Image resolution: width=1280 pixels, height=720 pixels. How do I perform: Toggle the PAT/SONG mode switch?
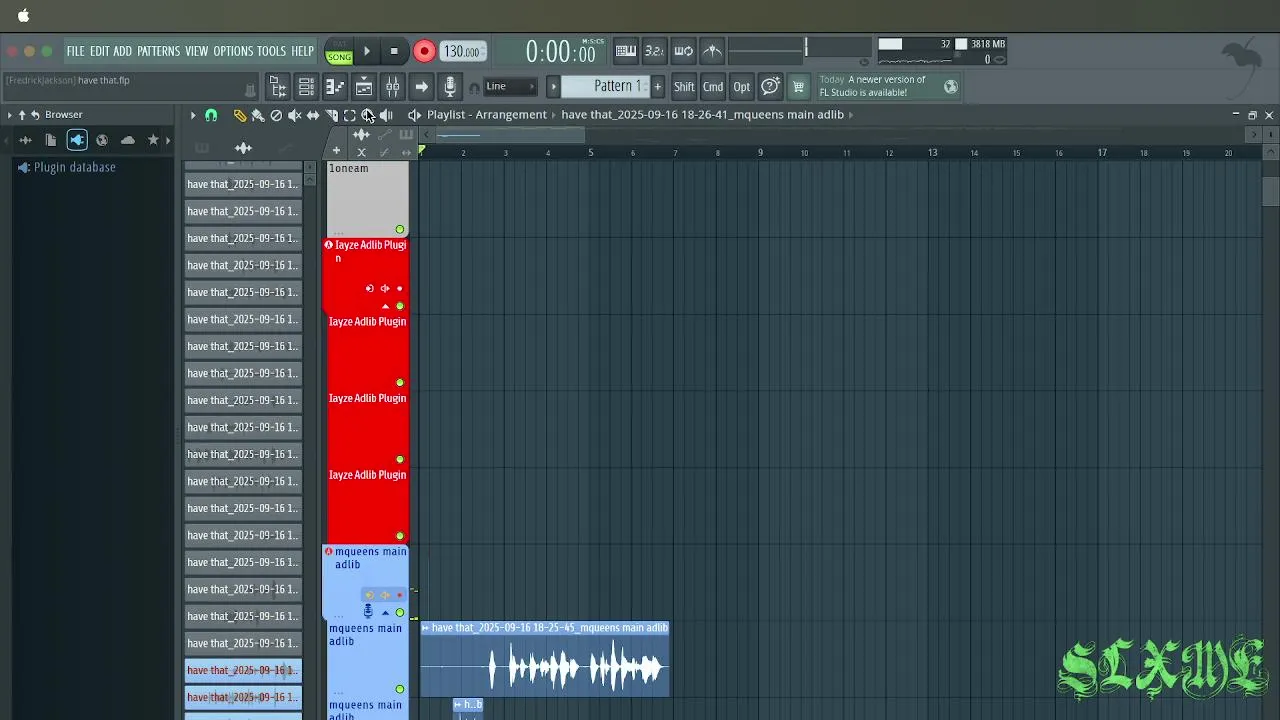339,51
